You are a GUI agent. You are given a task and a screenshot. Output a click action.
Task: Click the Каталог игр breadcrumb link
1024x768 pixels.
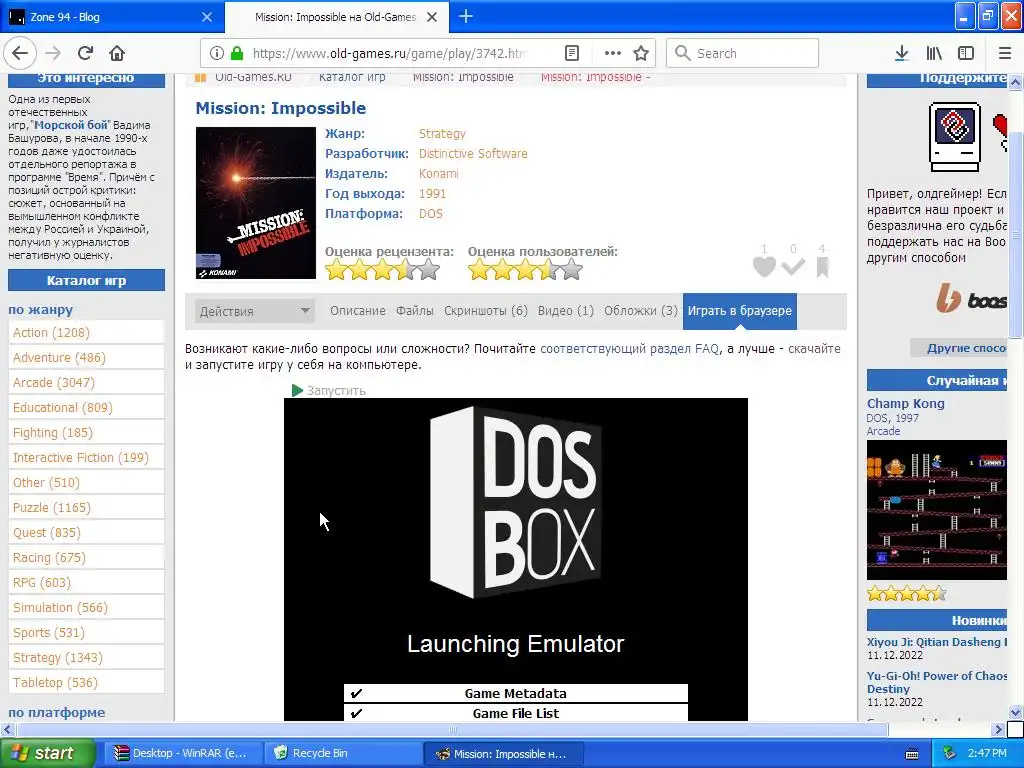click(x=352, y=78)
